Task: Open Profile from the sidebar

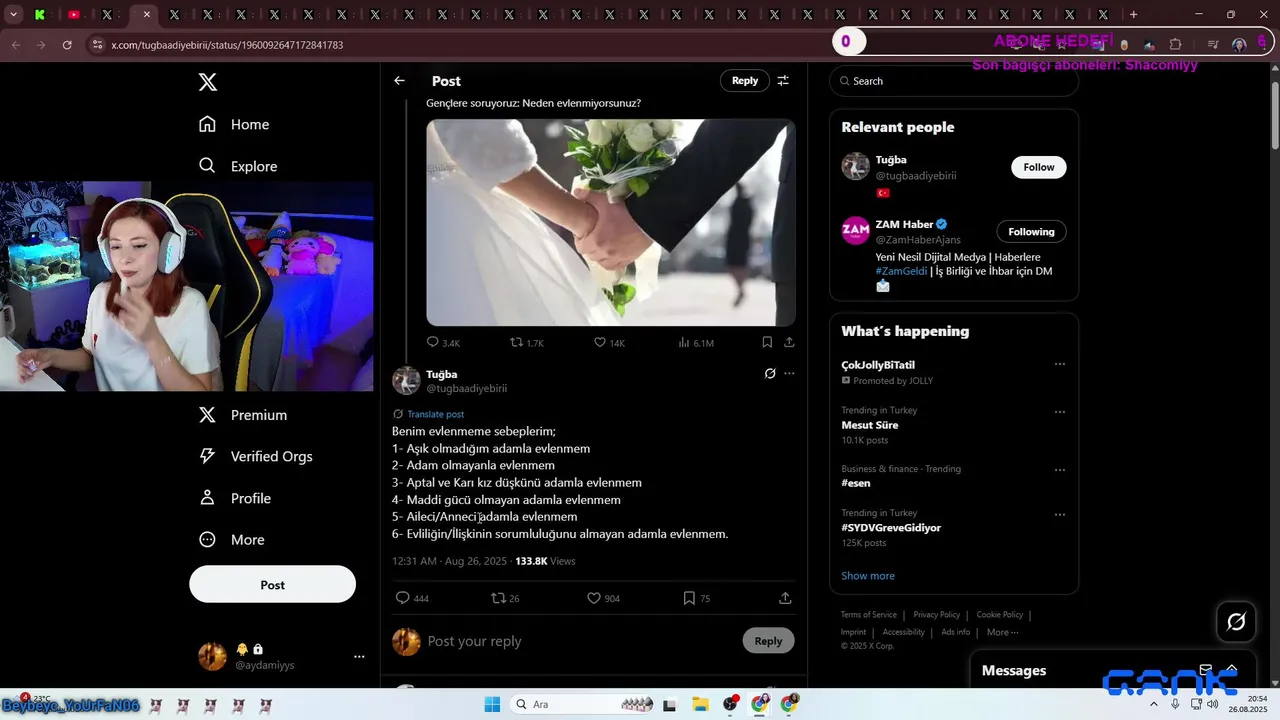Action: 235,498
